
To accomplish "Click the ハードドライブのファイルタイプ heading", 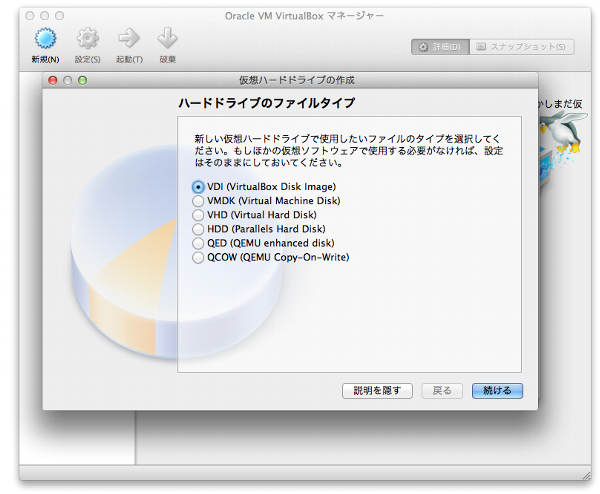I will [266, 103].
